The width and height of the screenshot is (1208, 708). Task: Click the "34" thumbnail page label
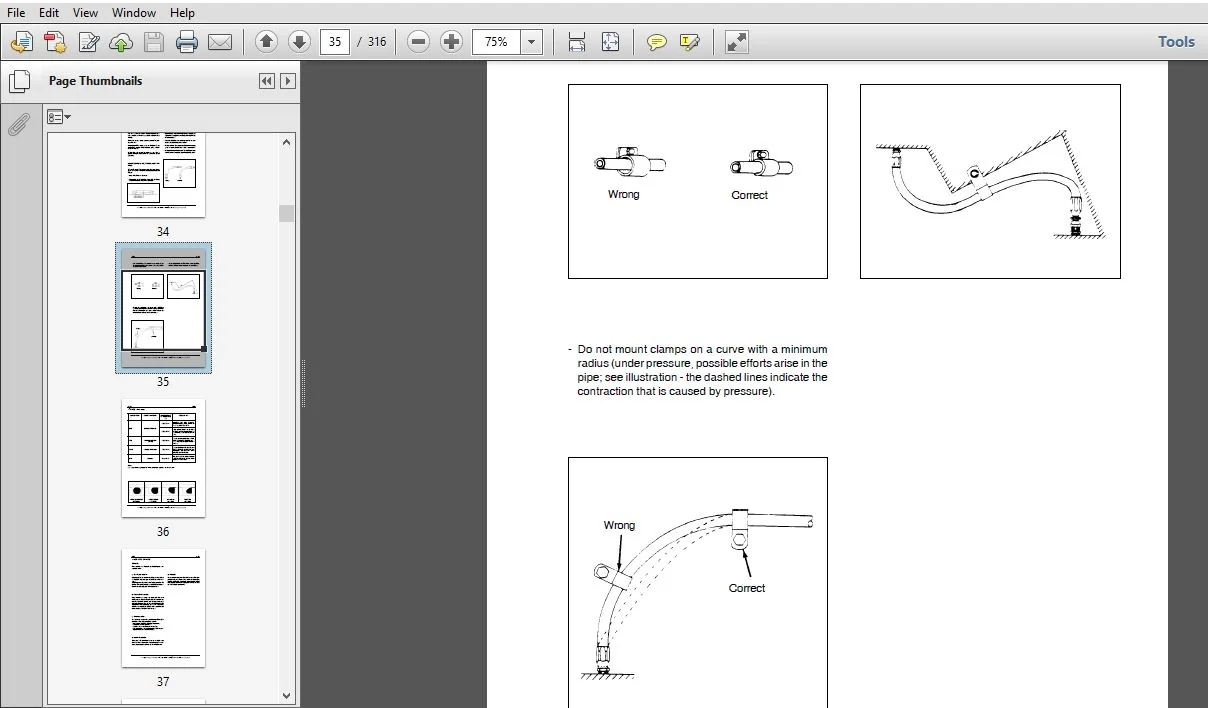163,232
